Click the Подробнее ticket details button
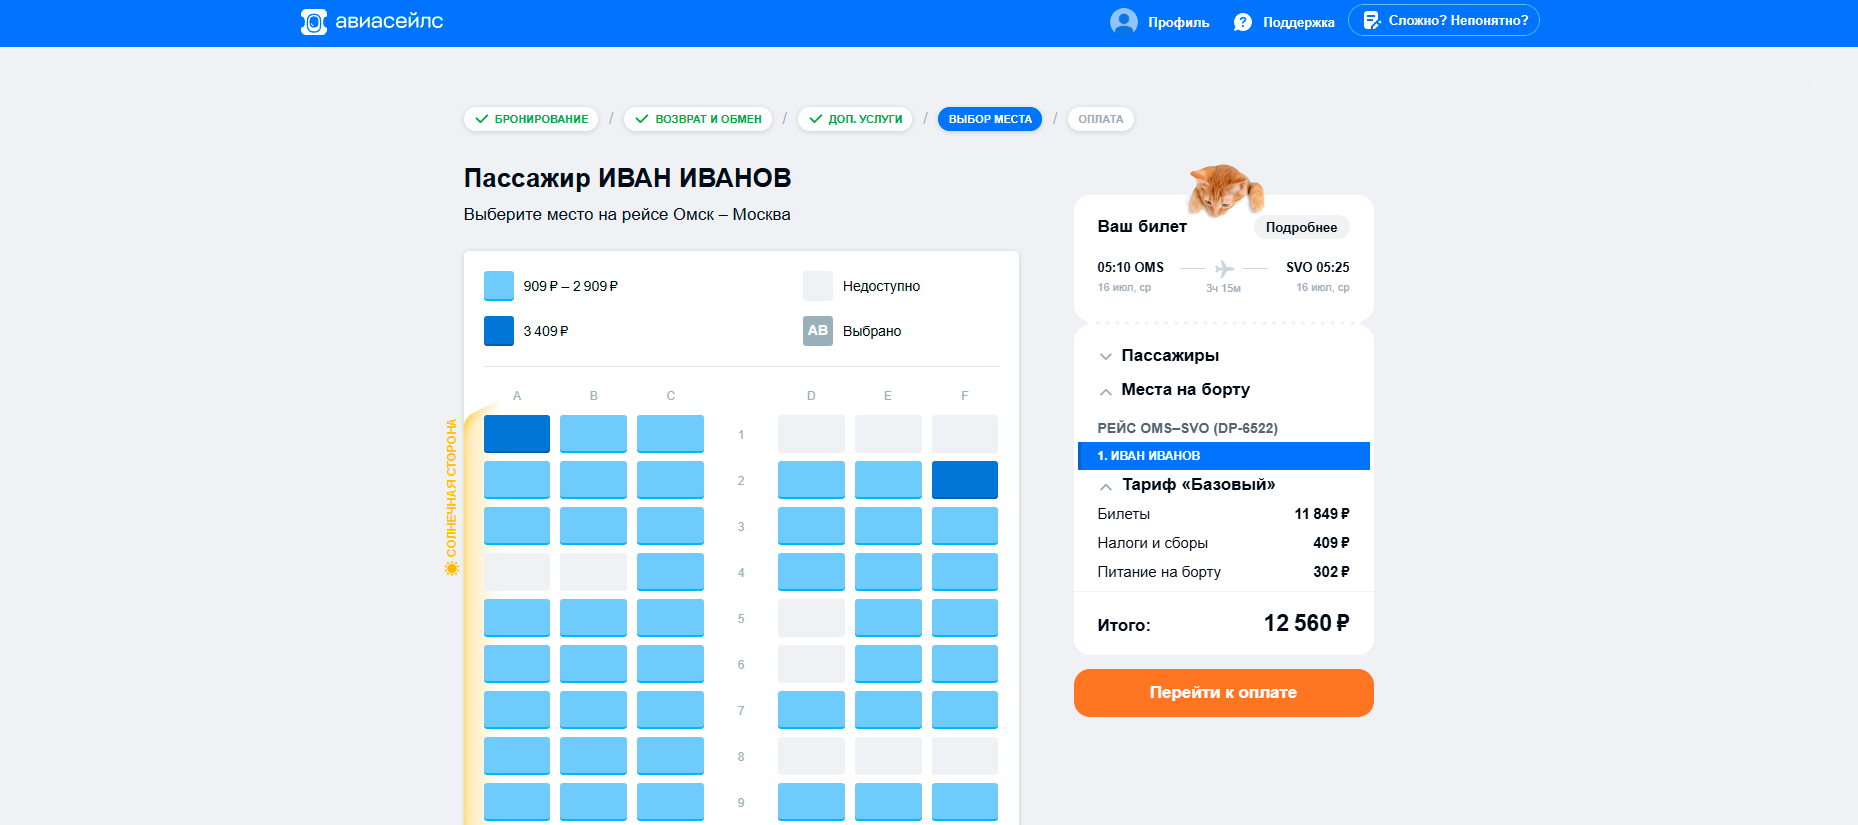 click(1301, 227)
